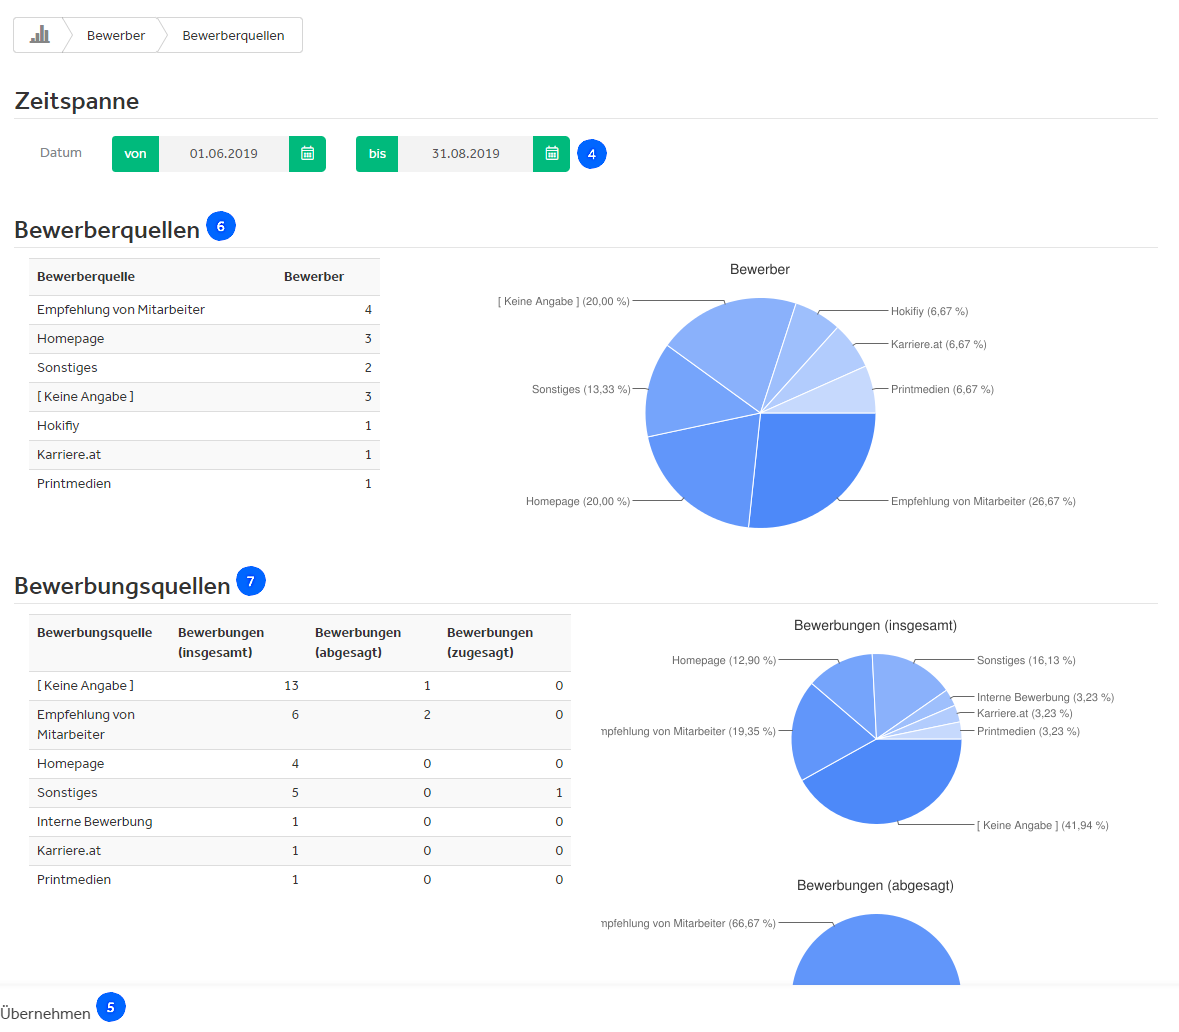The width and height of the screenshot is (1179, 1032).
Task: Select Printmedien row in Bewerbungsquellen table
Action: [300, 879]
